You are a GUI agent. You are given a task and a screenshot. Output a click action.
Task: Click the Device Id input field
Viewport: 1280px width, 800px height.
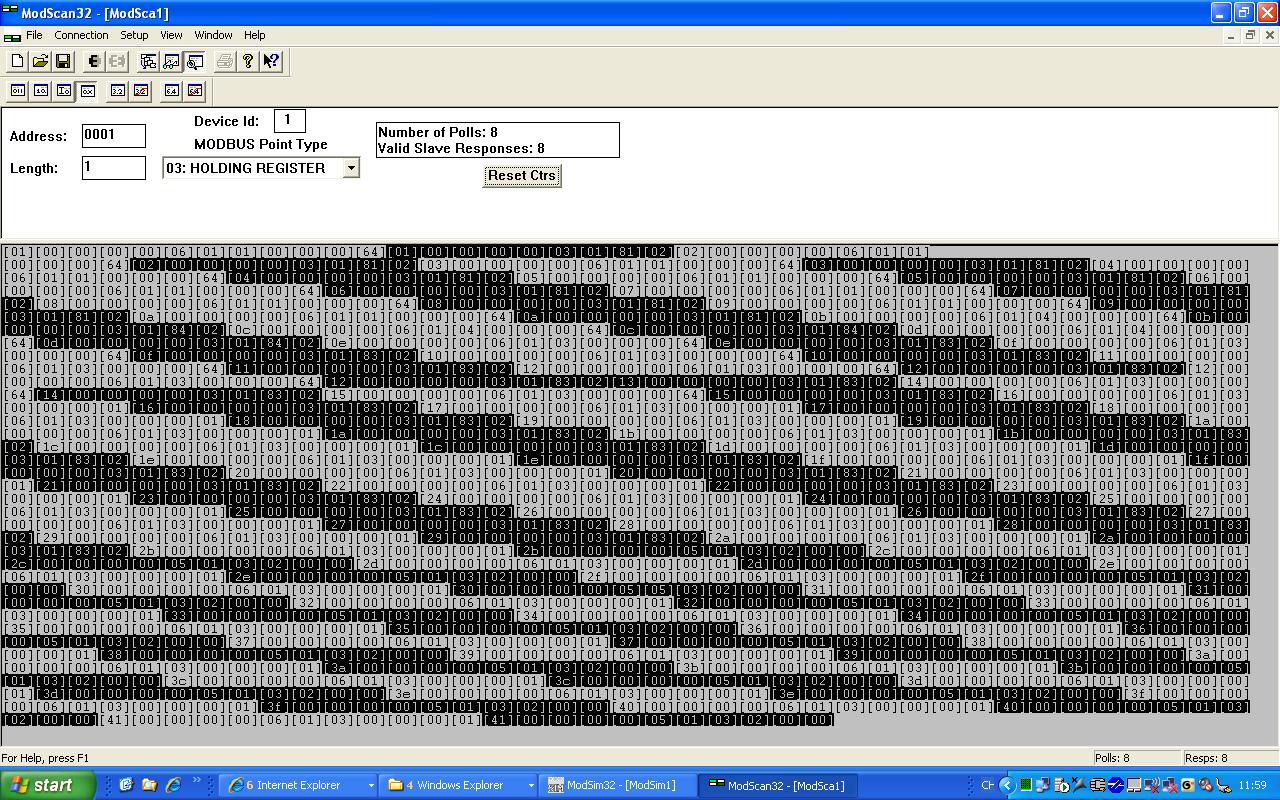pyautogui.click(x=289, y=120)
